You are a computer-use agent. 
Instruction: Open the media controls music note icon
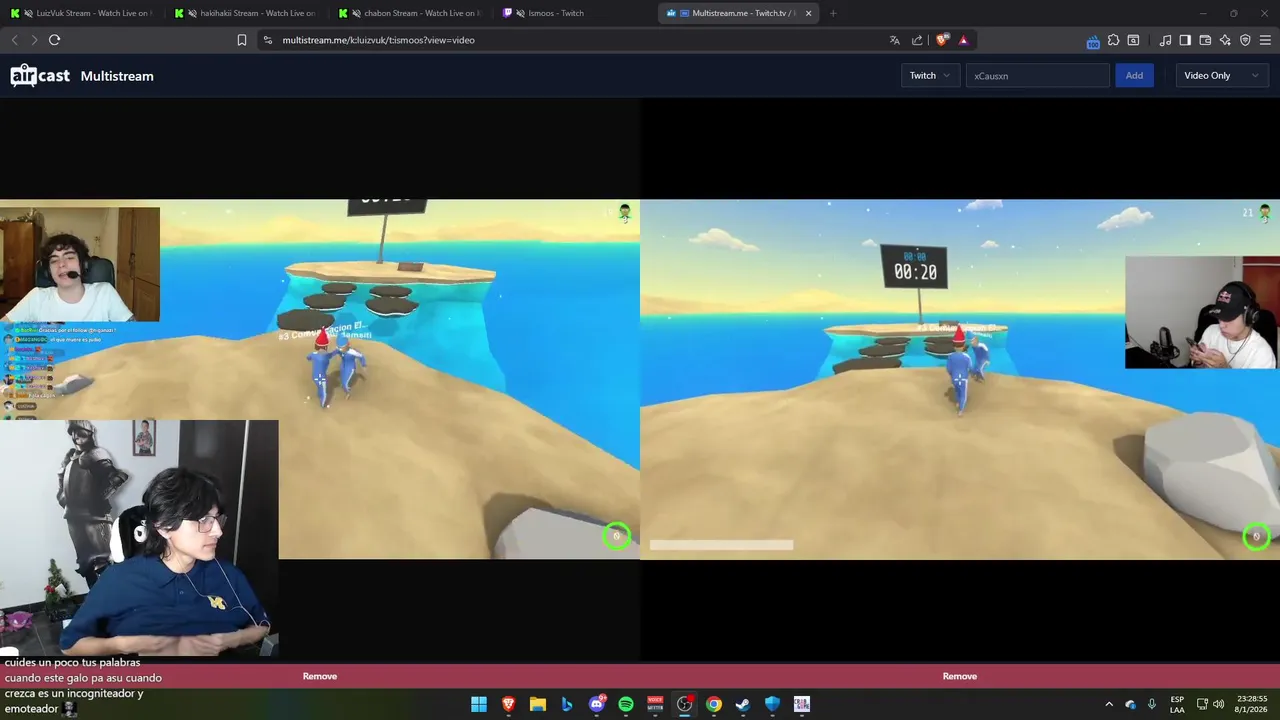(x=1165, y=40)
